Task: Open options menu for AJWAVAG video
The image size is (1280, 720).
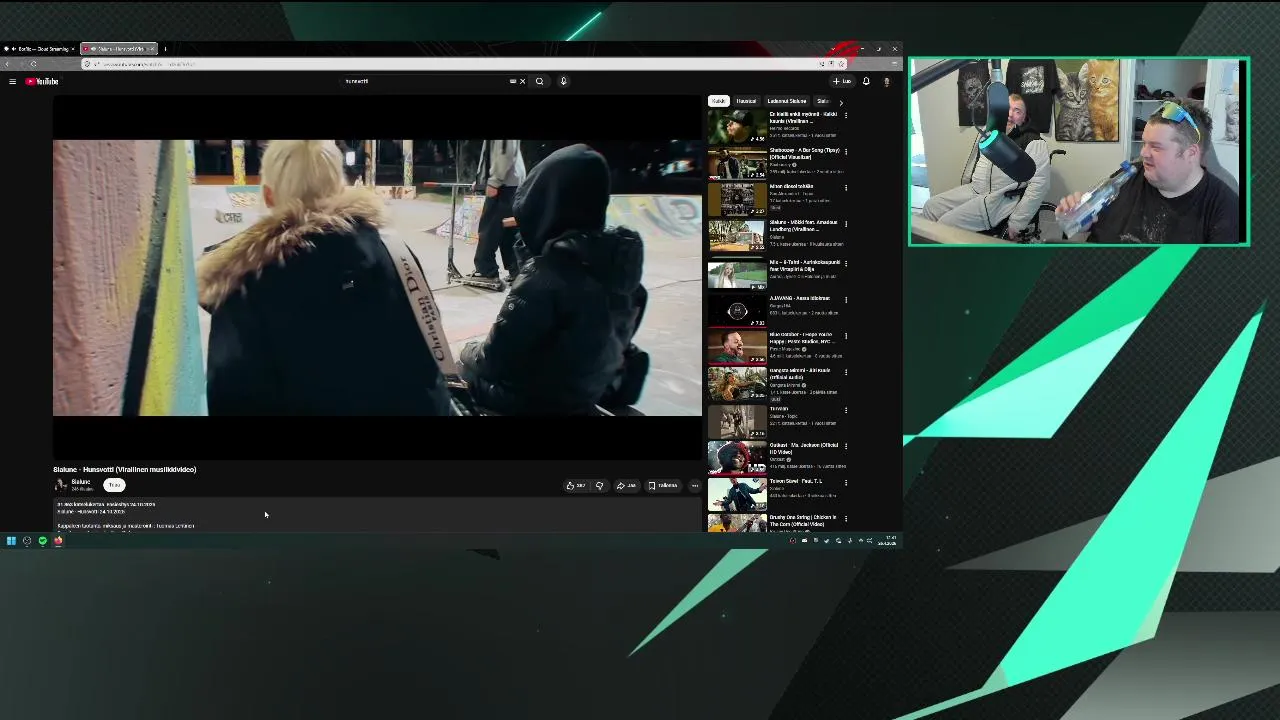Action: [846, 299]
